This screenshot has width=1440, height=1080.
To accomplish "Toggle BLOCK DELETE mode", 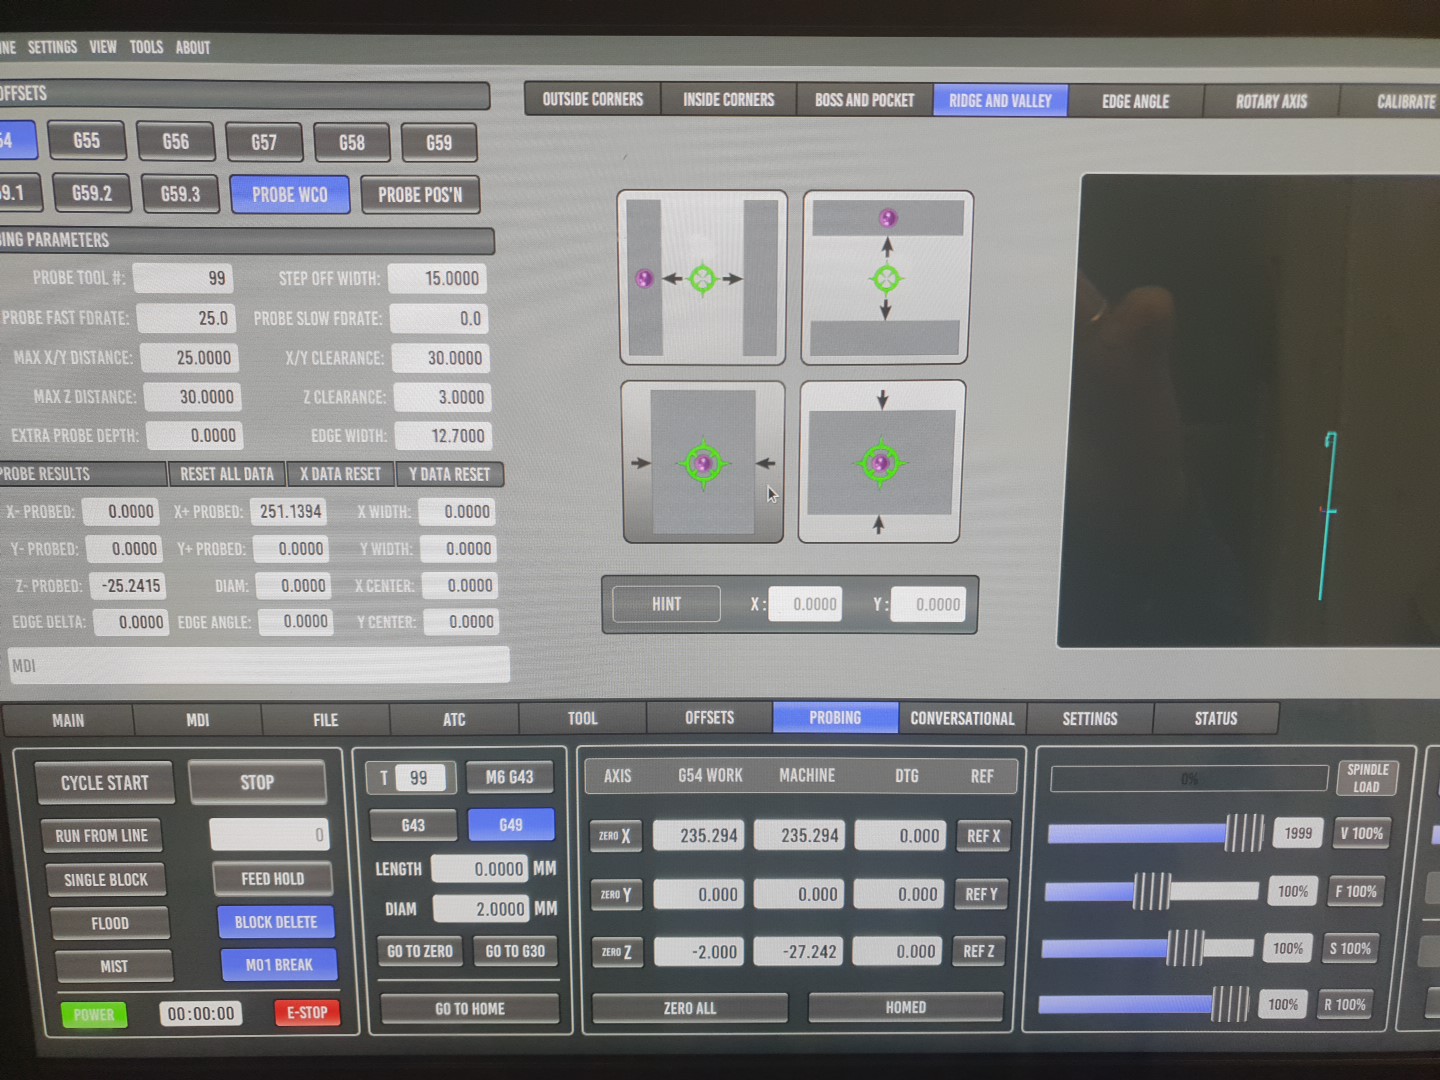I will 276,922.
